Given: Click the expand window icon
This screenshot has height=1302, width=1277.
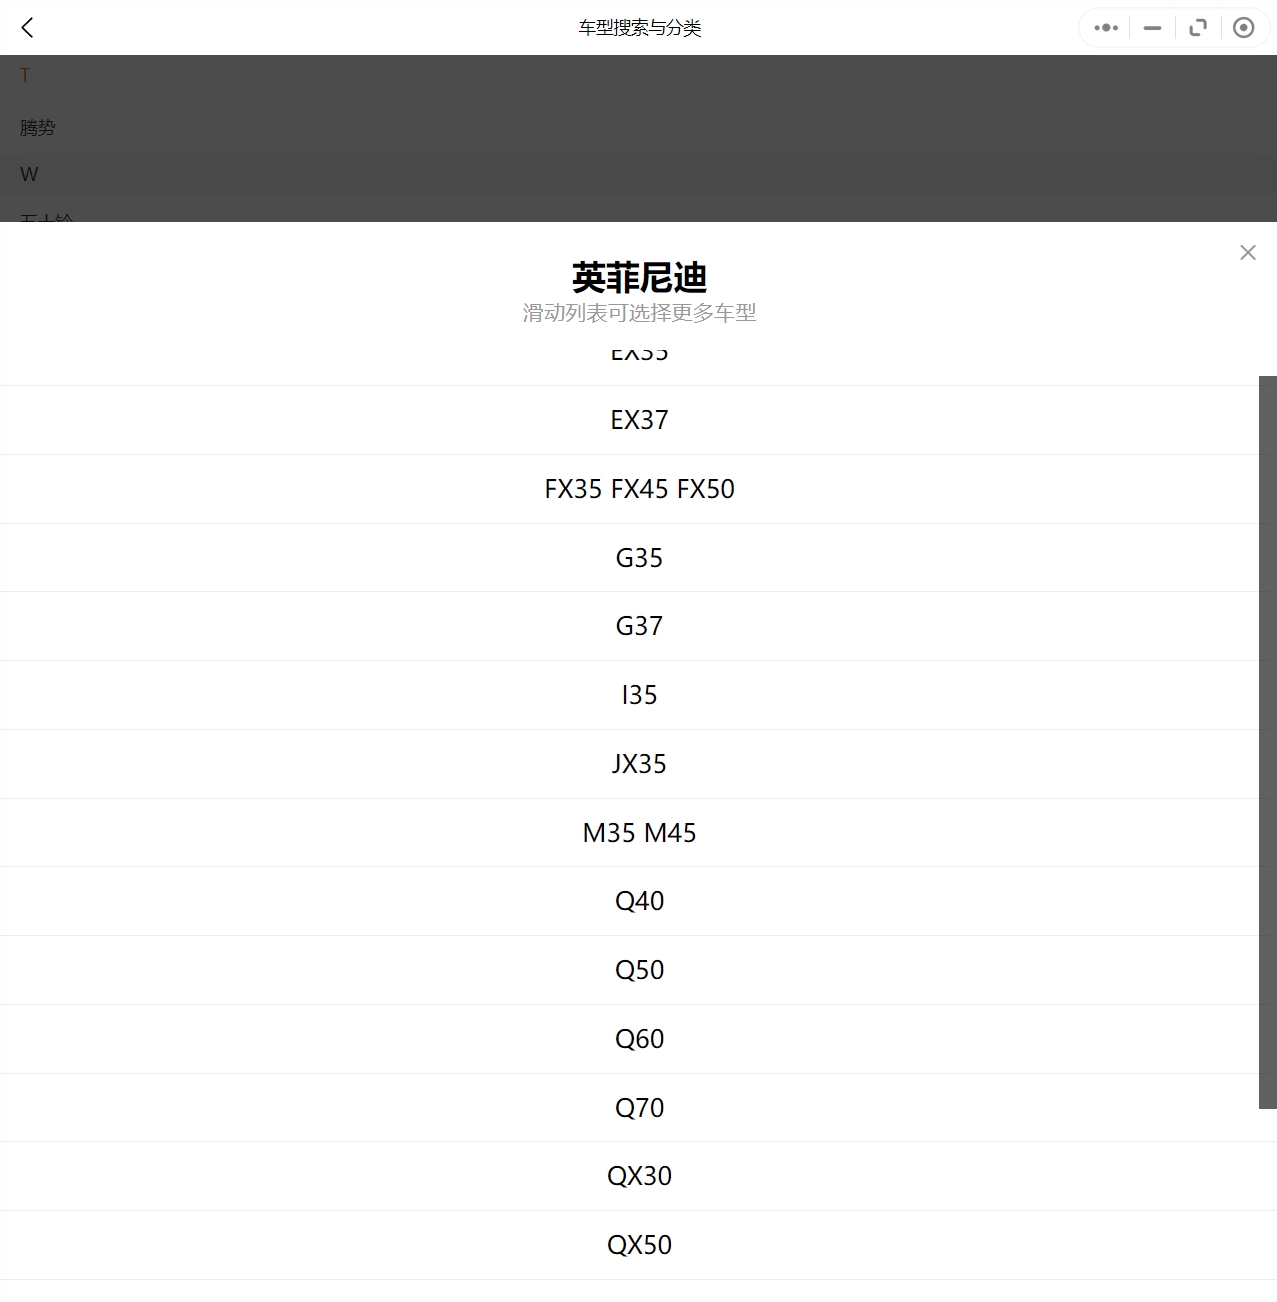Looking at the screenshot, I should 1198,28.
